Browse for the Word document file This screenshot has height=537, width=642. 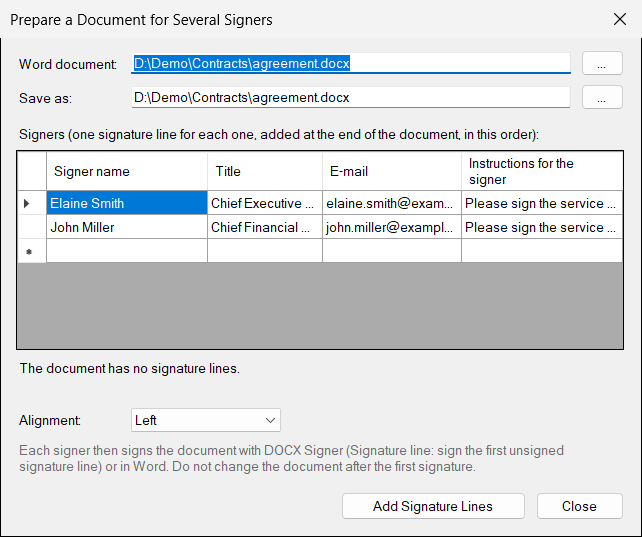pyautogui.click(x=602, y=63)
